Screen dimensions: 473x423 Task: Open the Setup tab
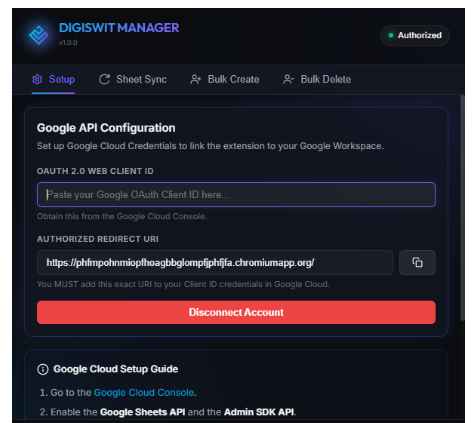pos(53,79)
